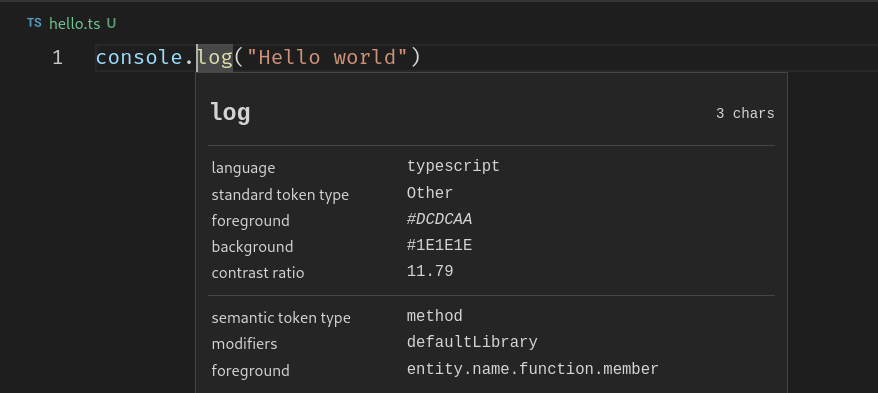This screenshot has height=393, width=878.
Task: Click the contrast ratio 11.79 value
Action: pyautogui.click(x=429, y=272)
